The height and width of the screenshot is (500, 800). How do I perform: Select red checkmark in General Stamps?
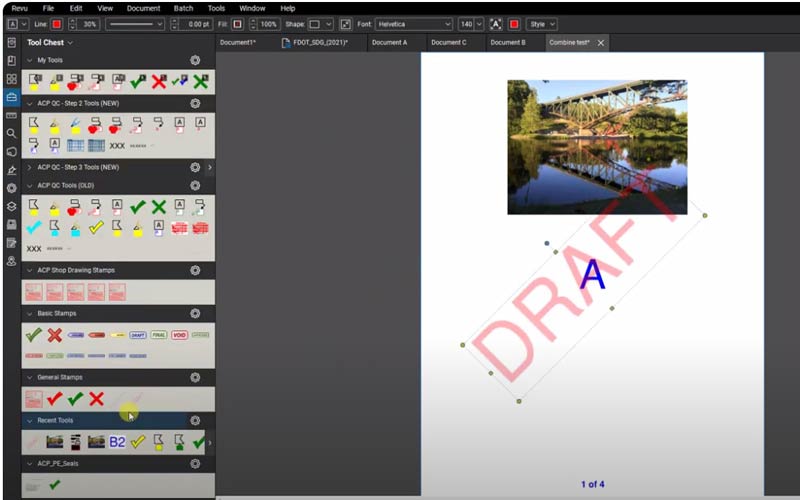point(55,398)
